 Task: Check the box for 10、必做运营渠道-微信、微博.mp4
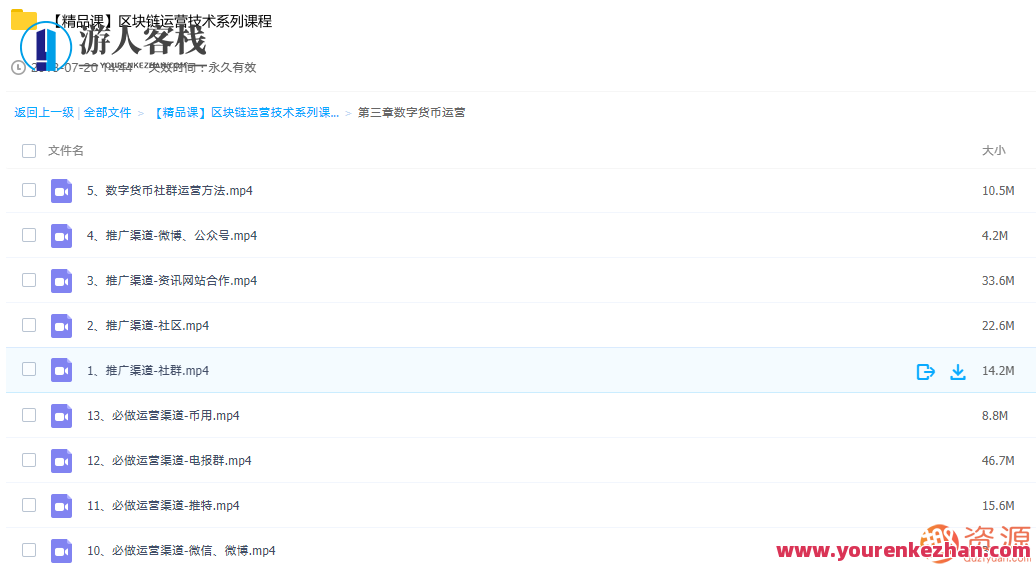tap(29, 550)
